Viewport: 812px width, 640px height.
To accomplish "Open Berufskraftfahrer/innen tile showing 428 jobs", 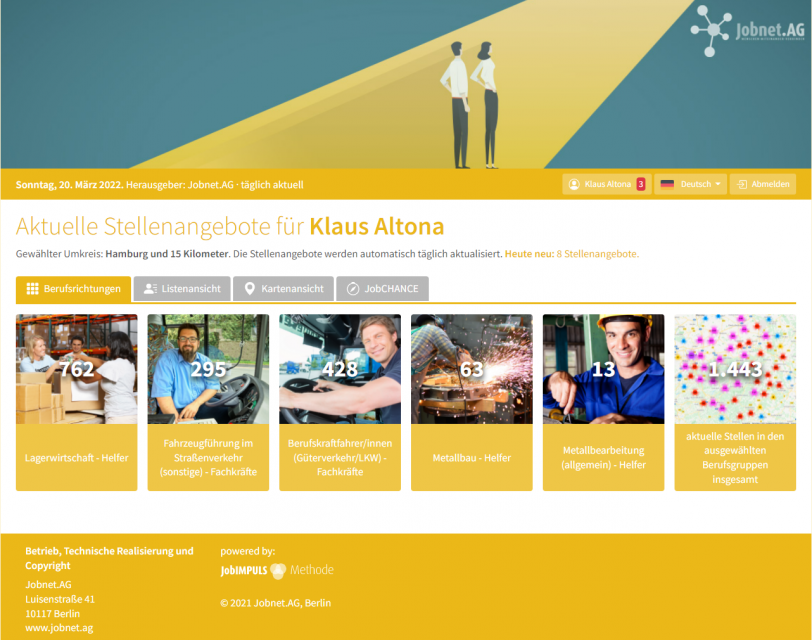I will point(340,402).
